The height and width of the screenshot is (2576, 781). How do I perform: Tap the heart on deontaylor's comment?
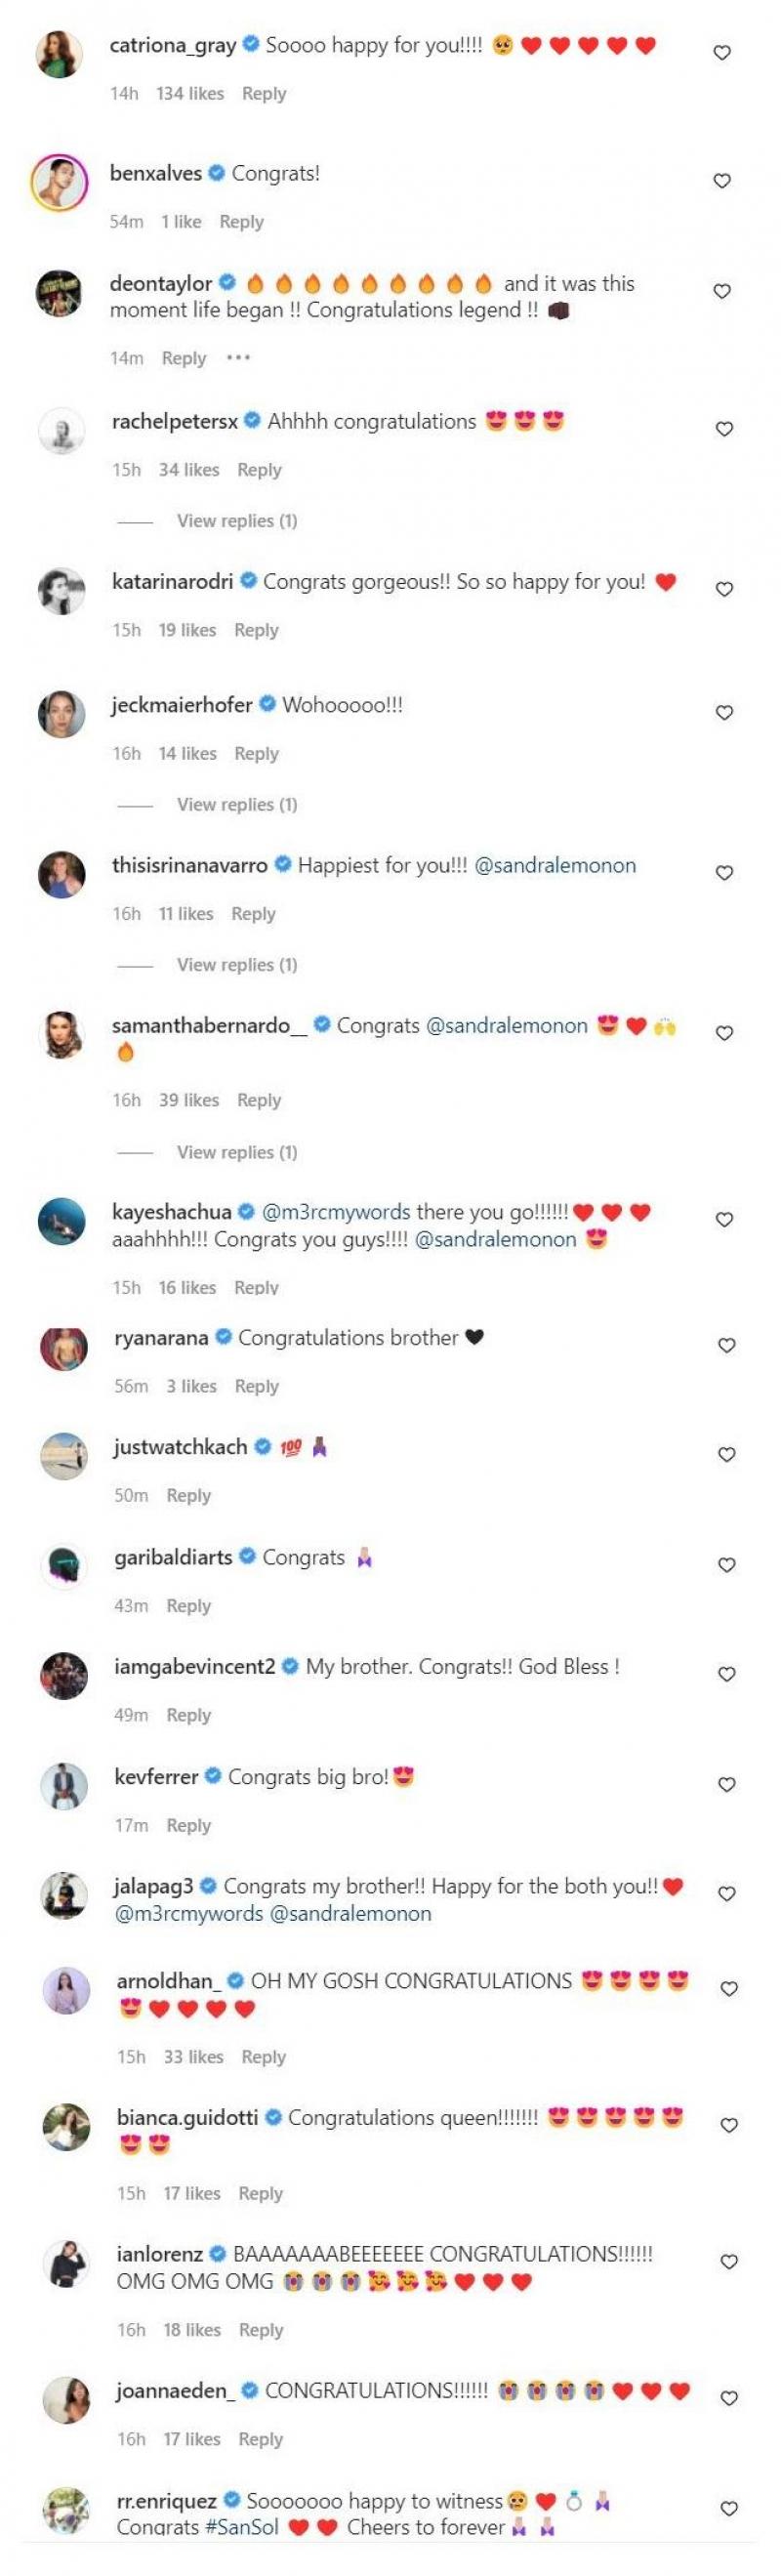721,291
